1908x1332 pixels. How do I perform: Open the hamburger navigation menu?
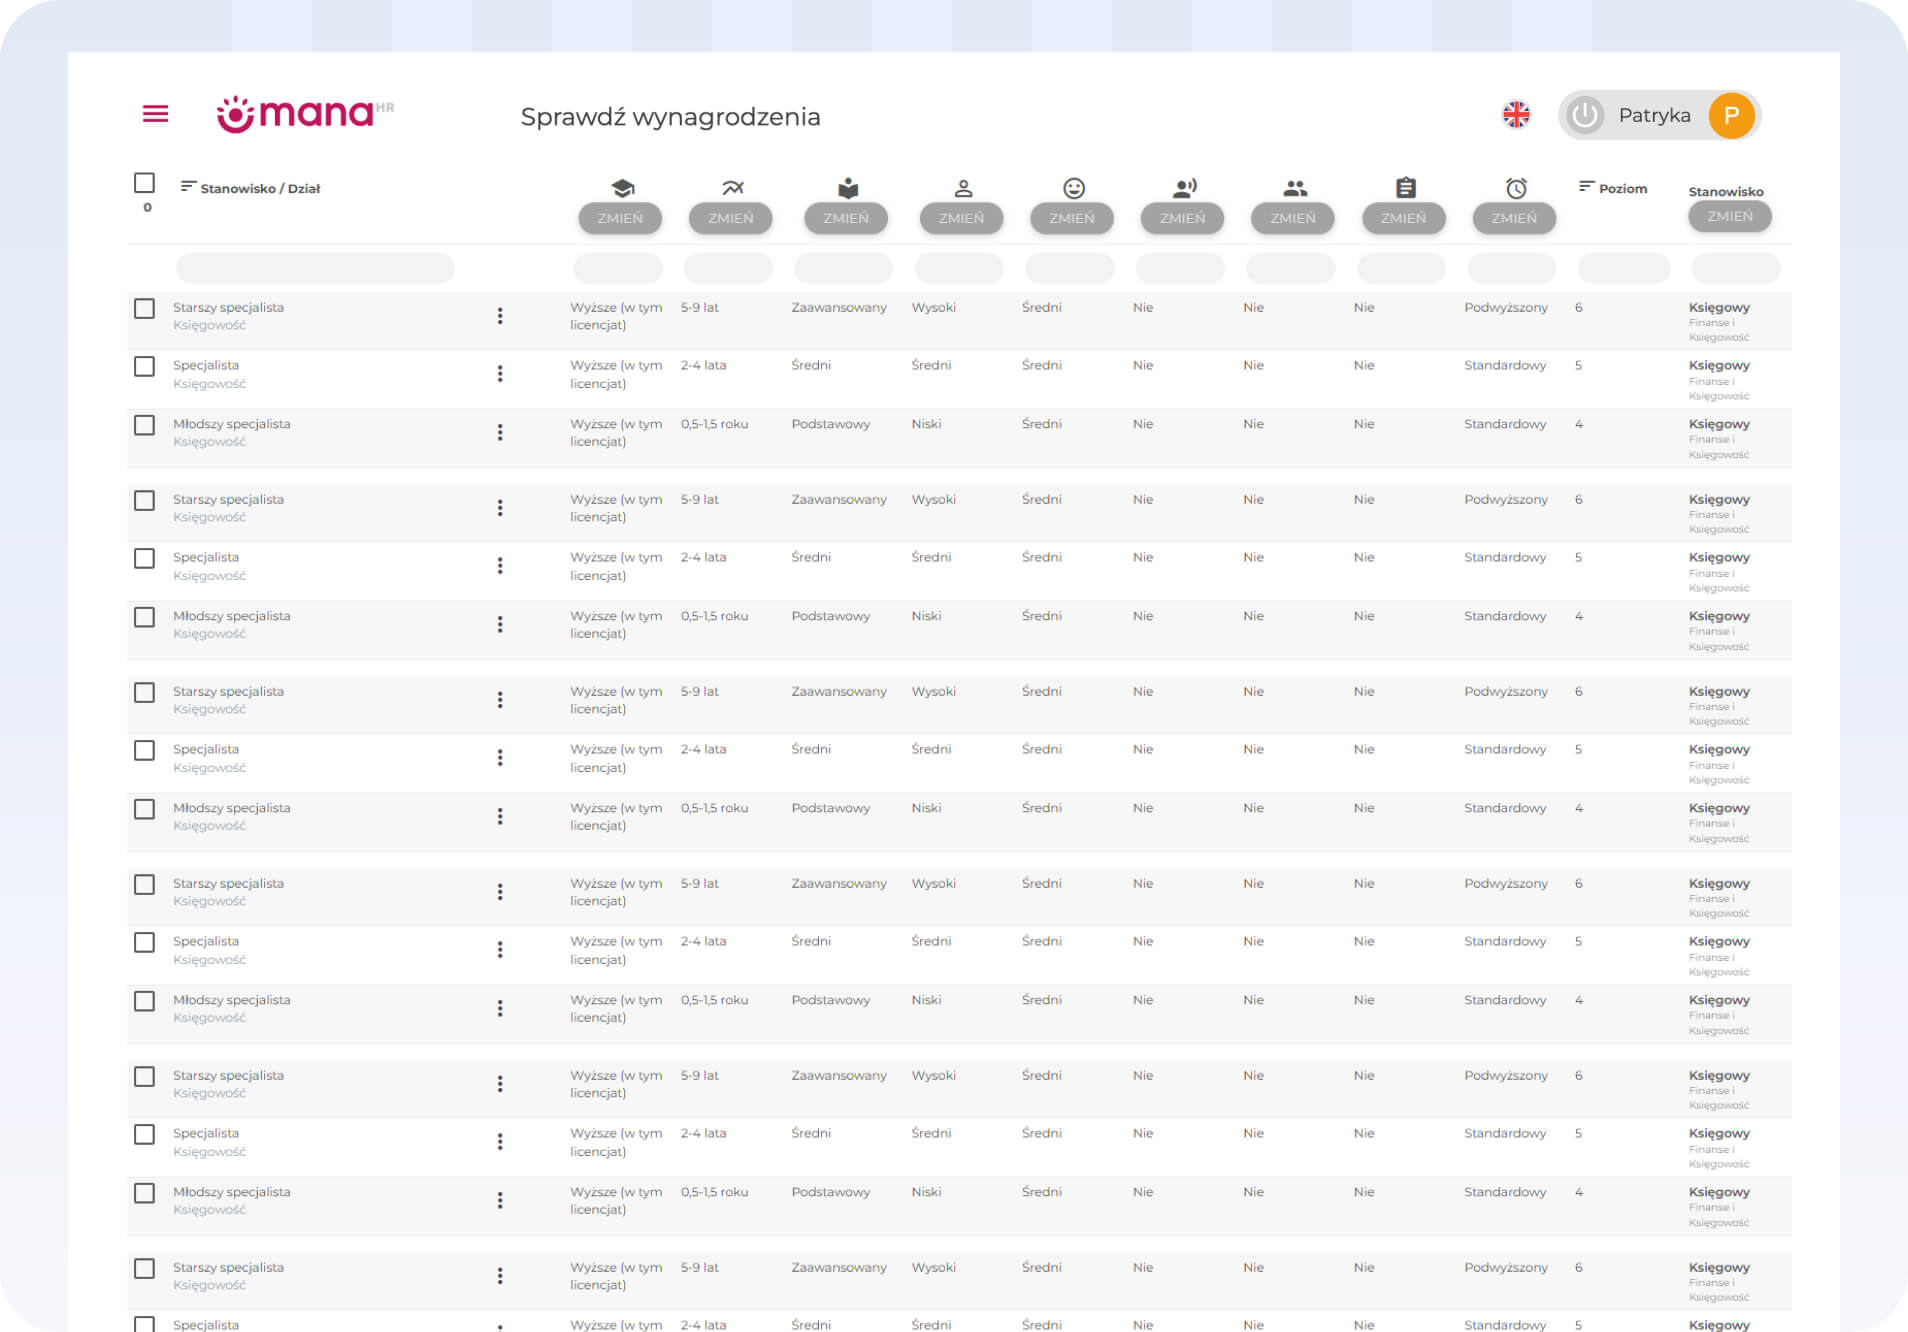(x=155, y=114)
